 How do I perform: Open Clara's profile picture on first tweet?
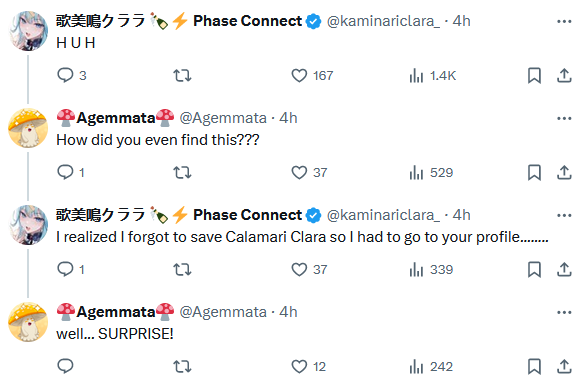tap(28, 31)
